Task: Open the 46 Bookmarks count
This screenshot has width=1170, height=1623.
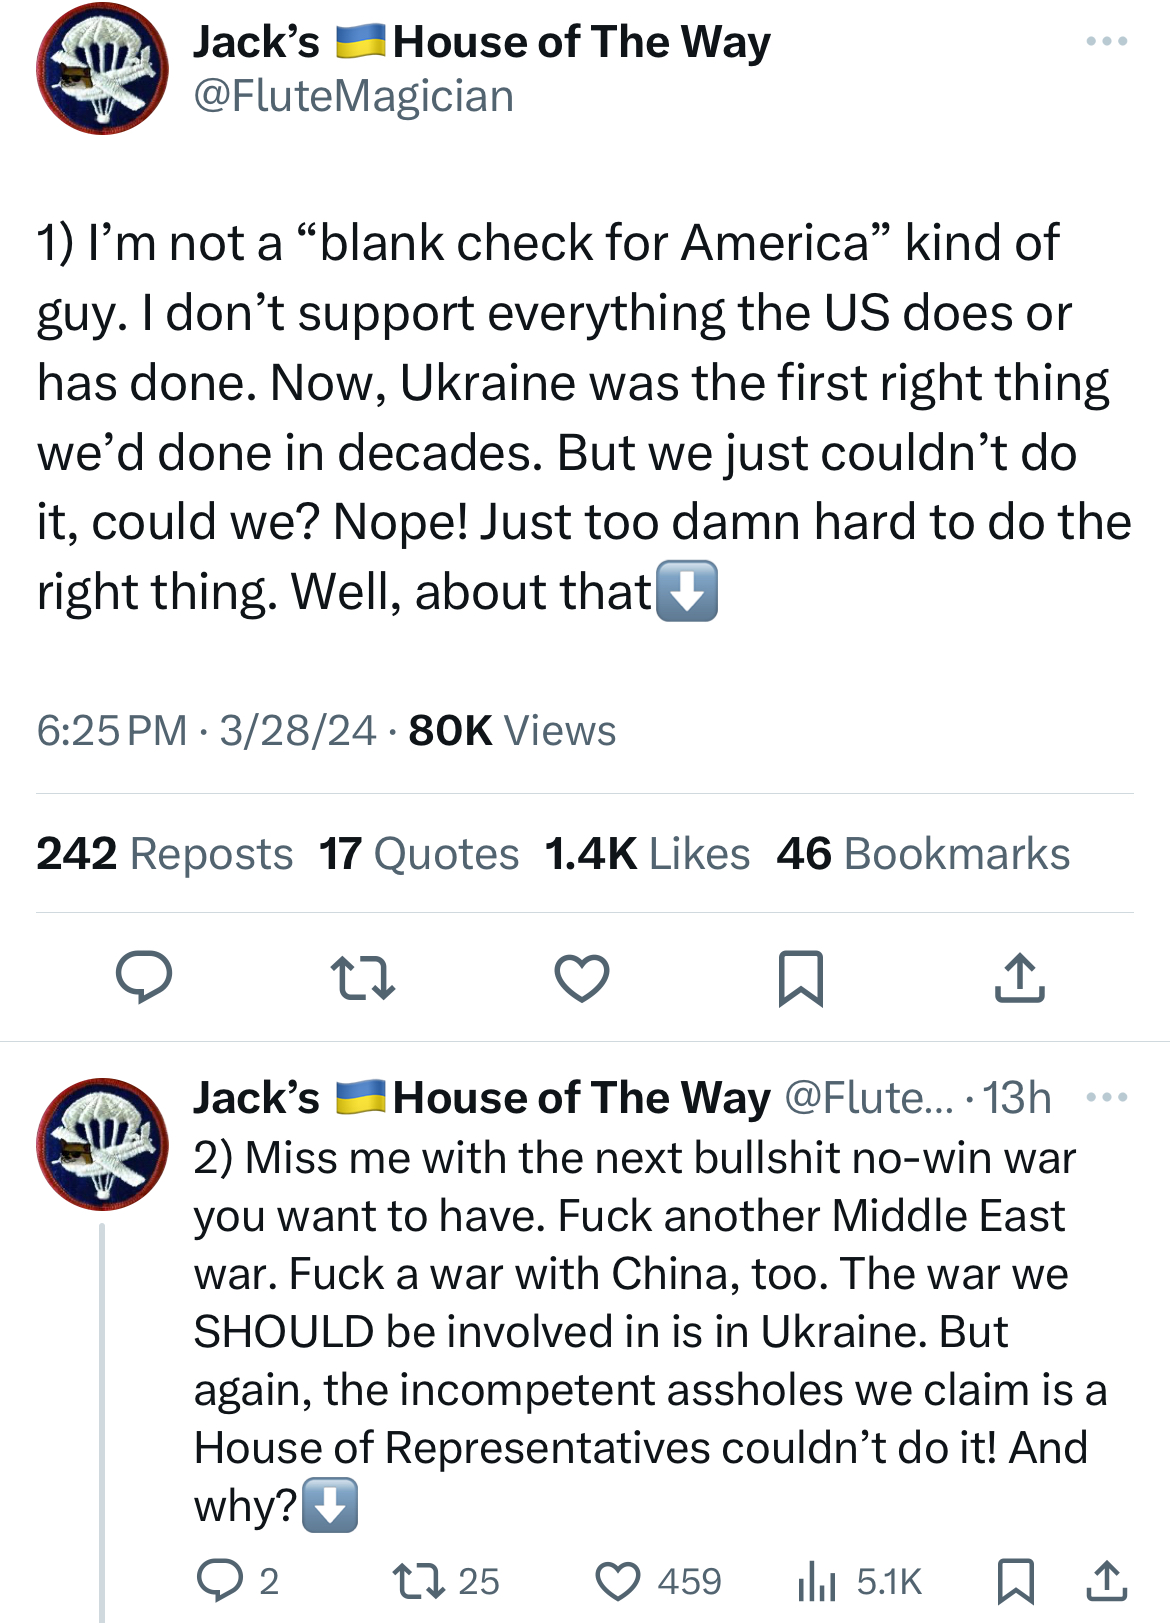Action: click(923, 854)
